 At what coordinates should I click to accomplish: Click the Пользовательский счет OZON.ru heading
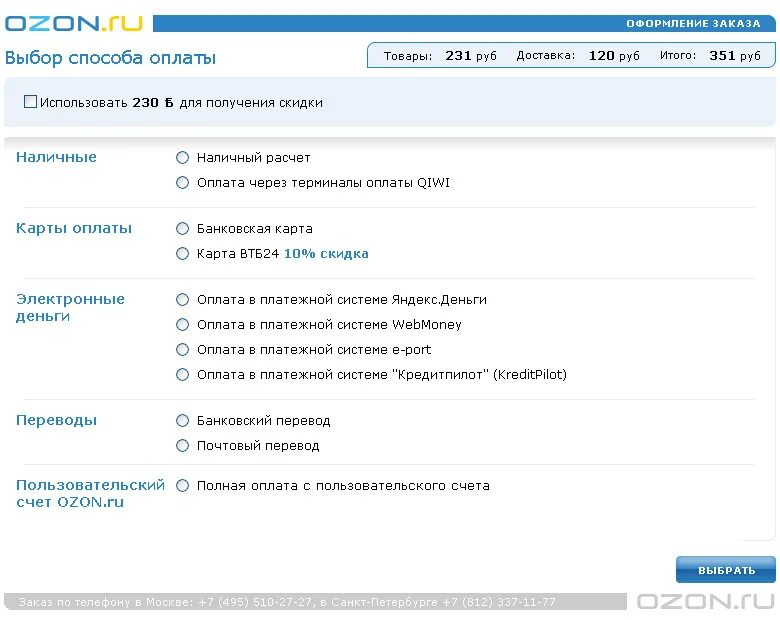tap(90, 493)
